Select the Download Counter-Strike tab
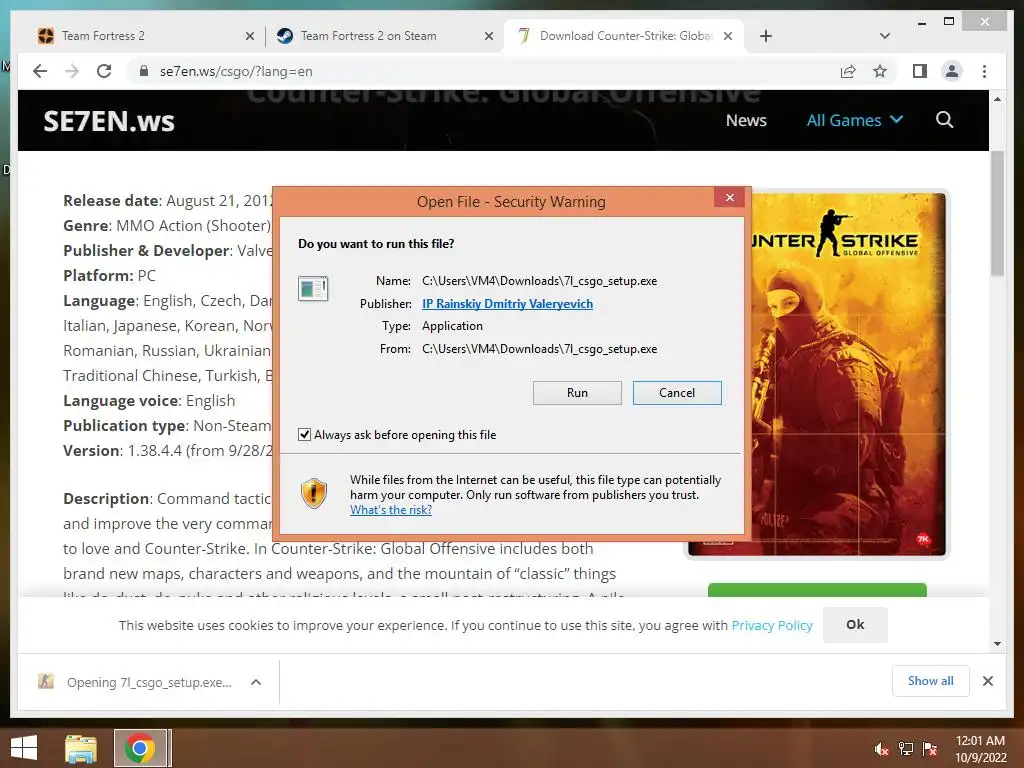Viewport: 1024px width, 768px height. 624,36
